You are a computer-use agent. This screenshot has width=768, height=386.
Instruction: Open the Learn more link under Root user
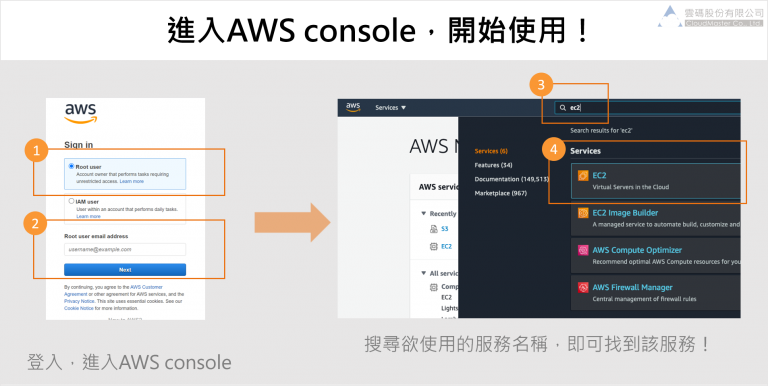pyautogui.click(x=132, y=181)
